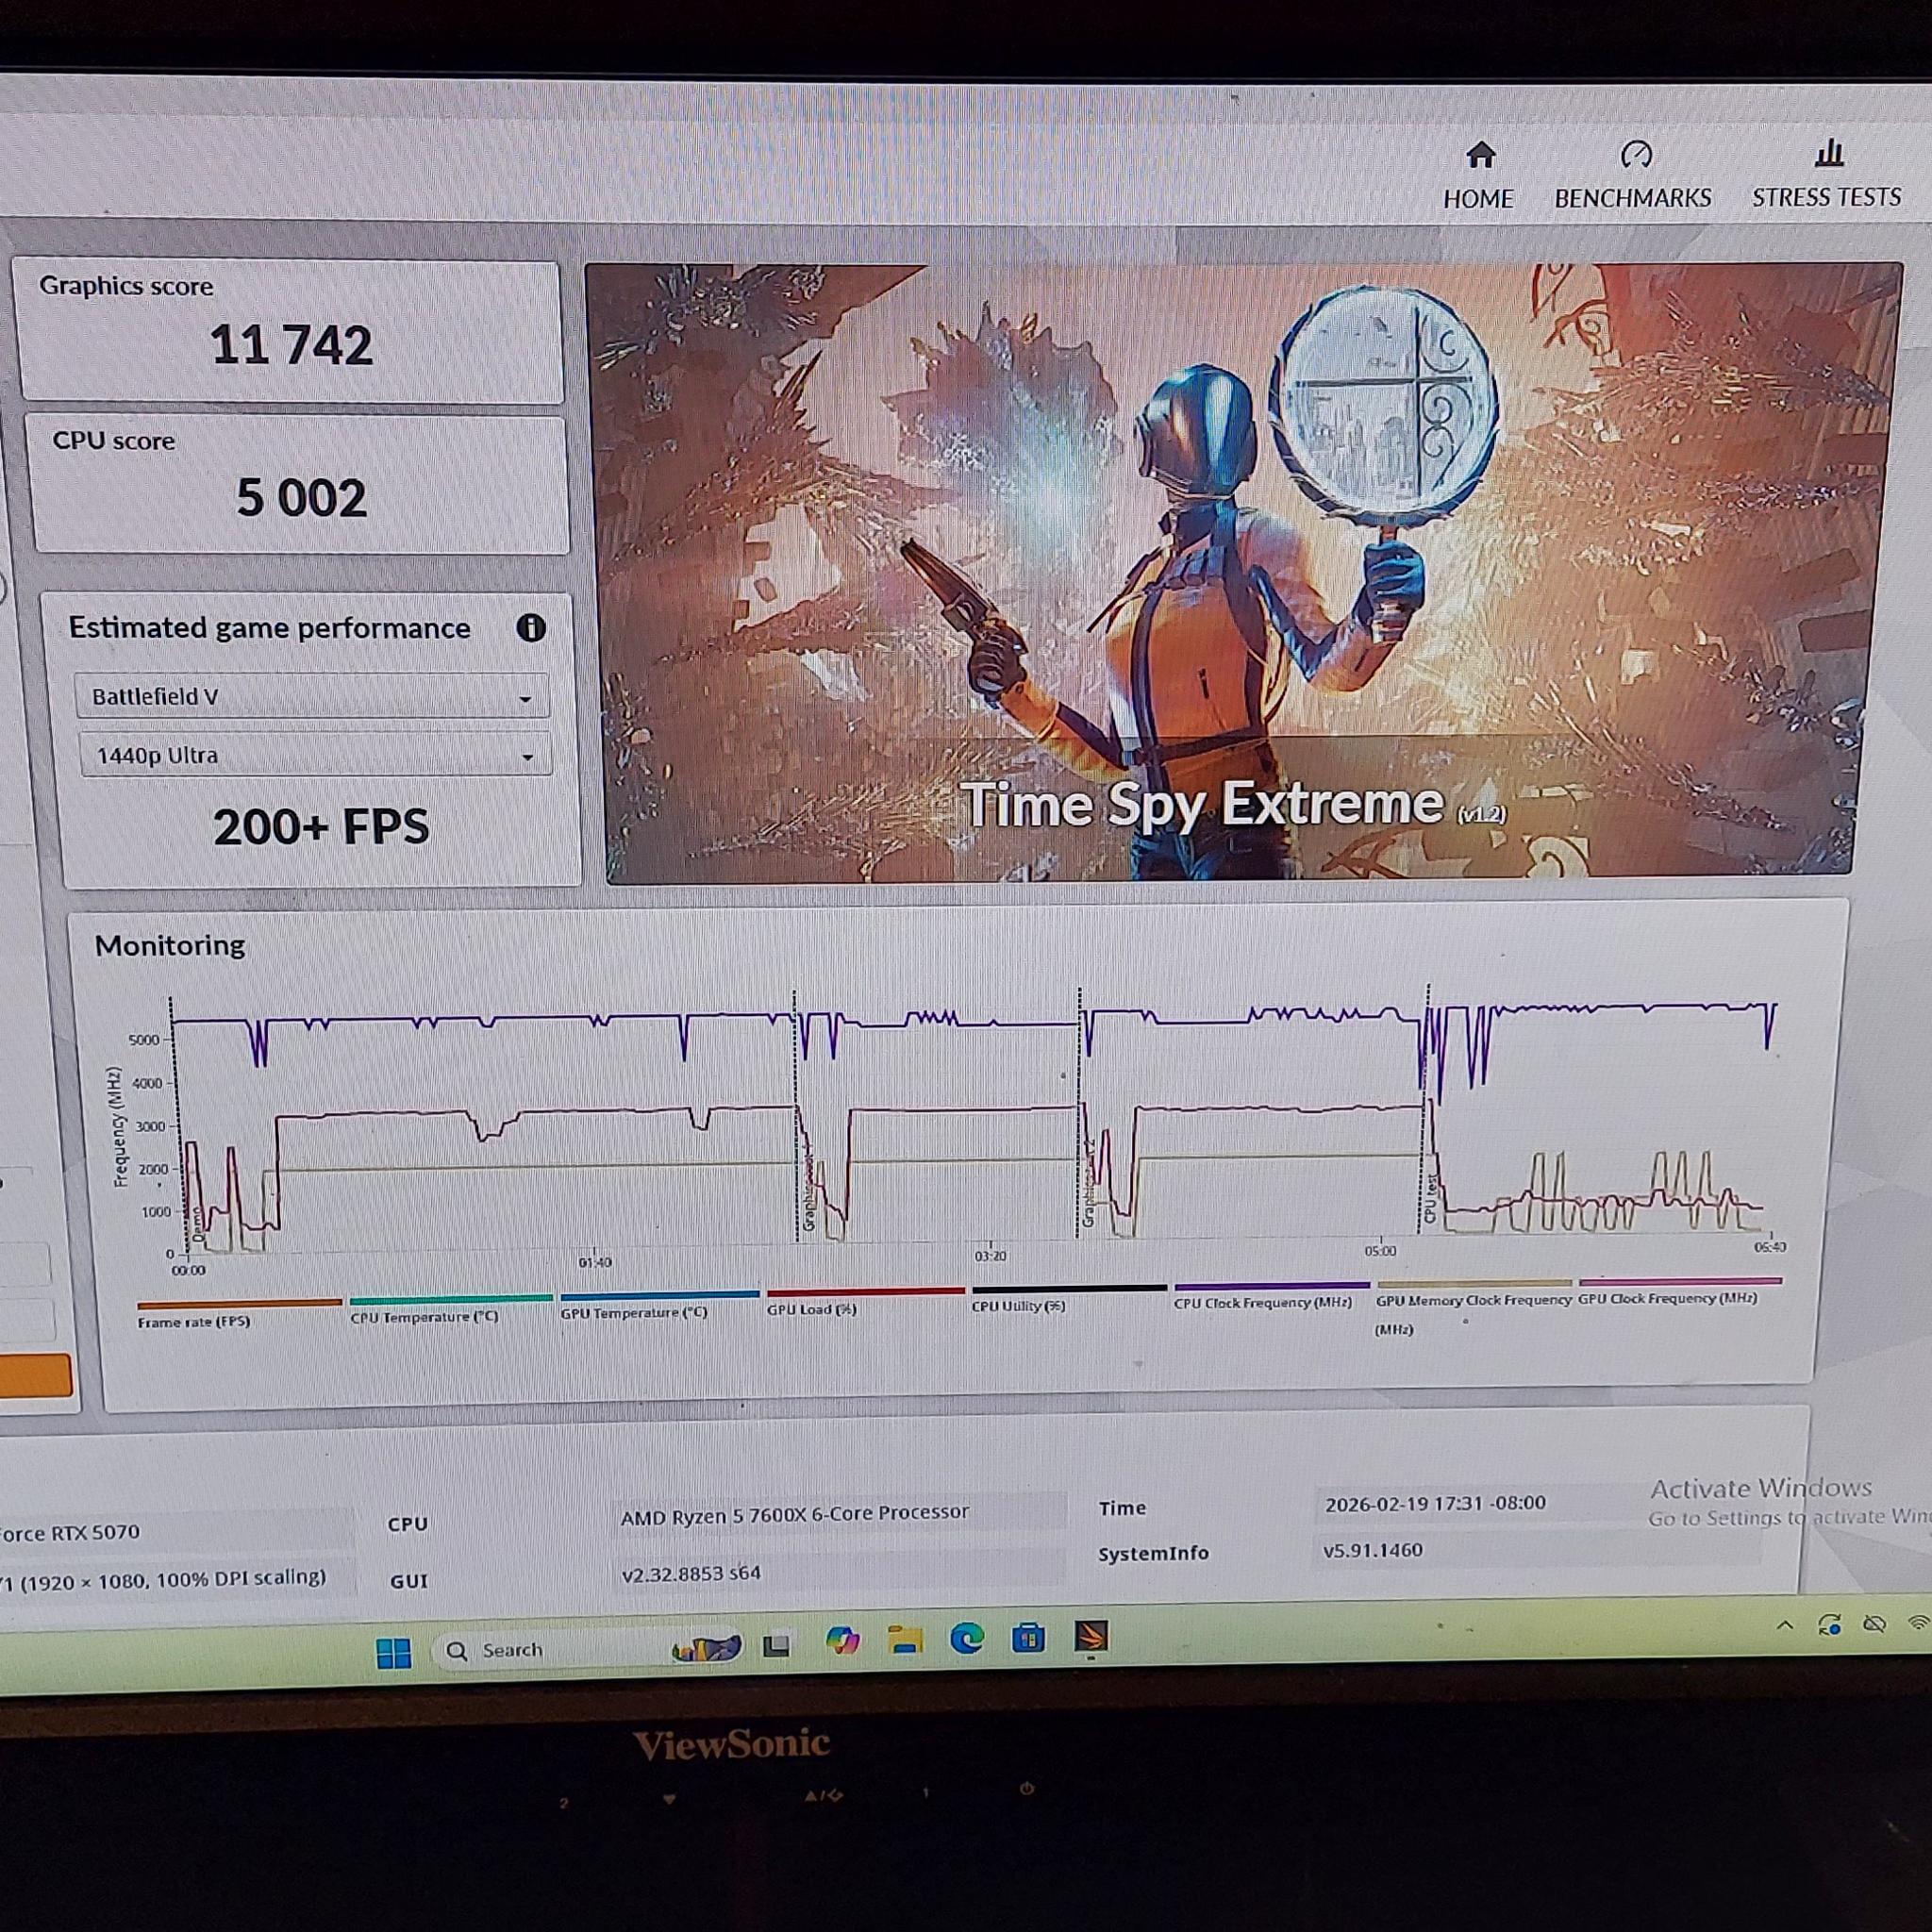The height and width of the screenshot is (1932, 1932).
Task: Switch to the BENCHMARKS tab label
Action: [x=1633, y=198]
